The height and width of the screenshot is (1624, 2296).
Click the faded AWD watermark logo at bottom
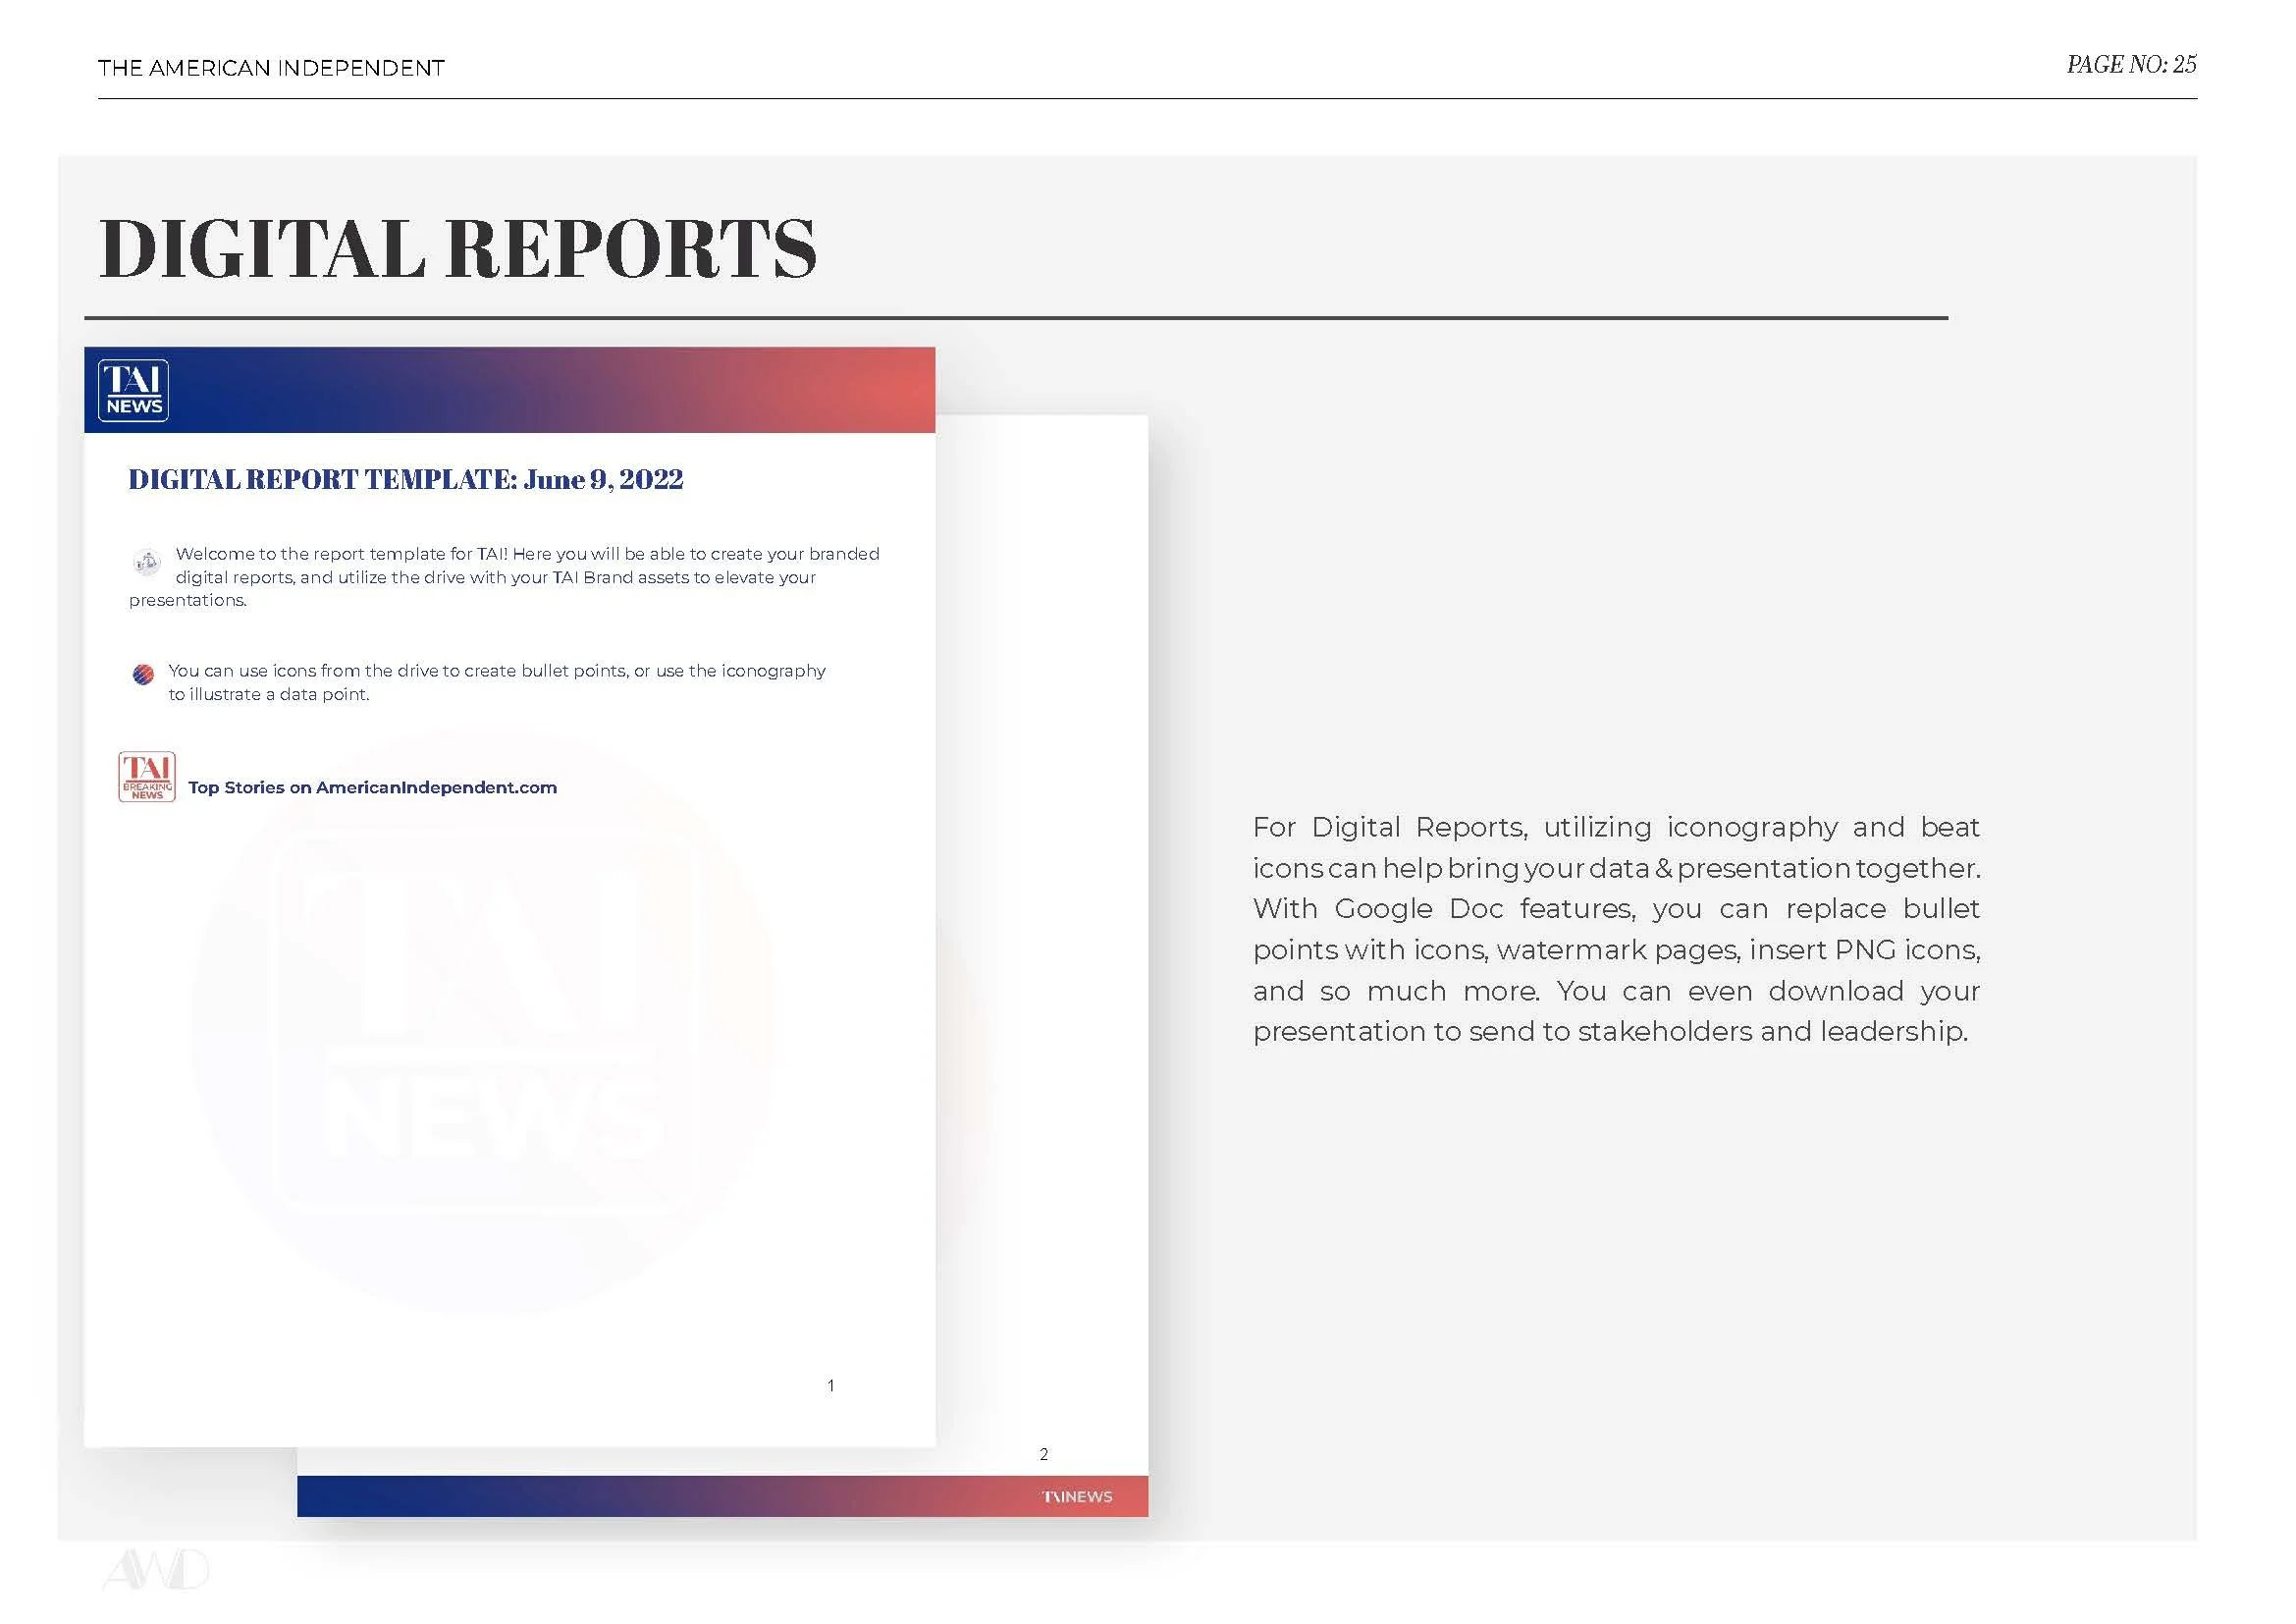point(156,1570)
